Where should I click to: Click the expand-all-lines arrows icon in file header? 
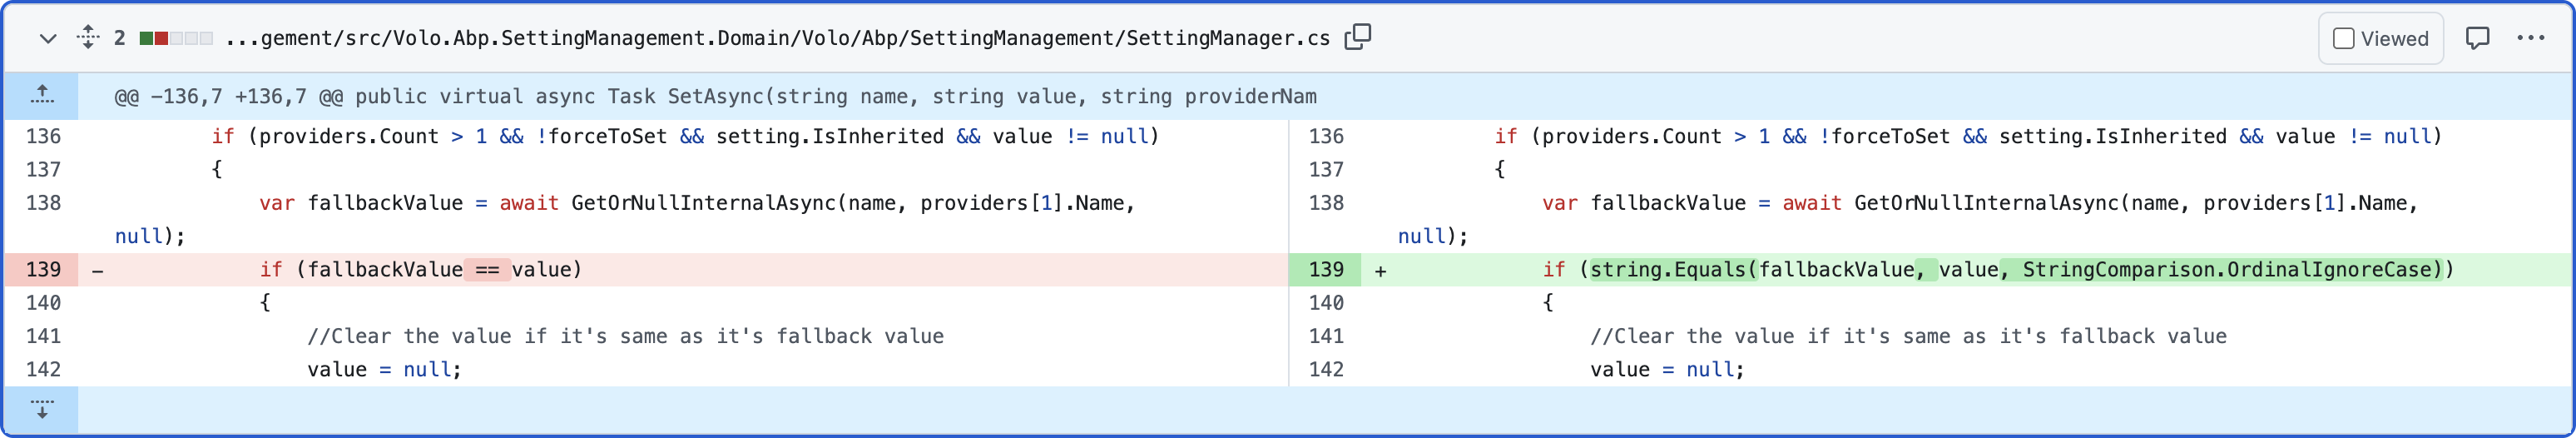pyautogui.click(x=88, y=38)
